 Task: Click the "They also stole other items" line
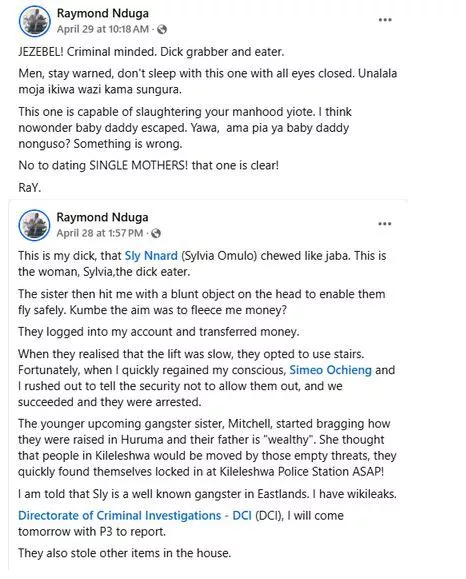coord(124,553)
